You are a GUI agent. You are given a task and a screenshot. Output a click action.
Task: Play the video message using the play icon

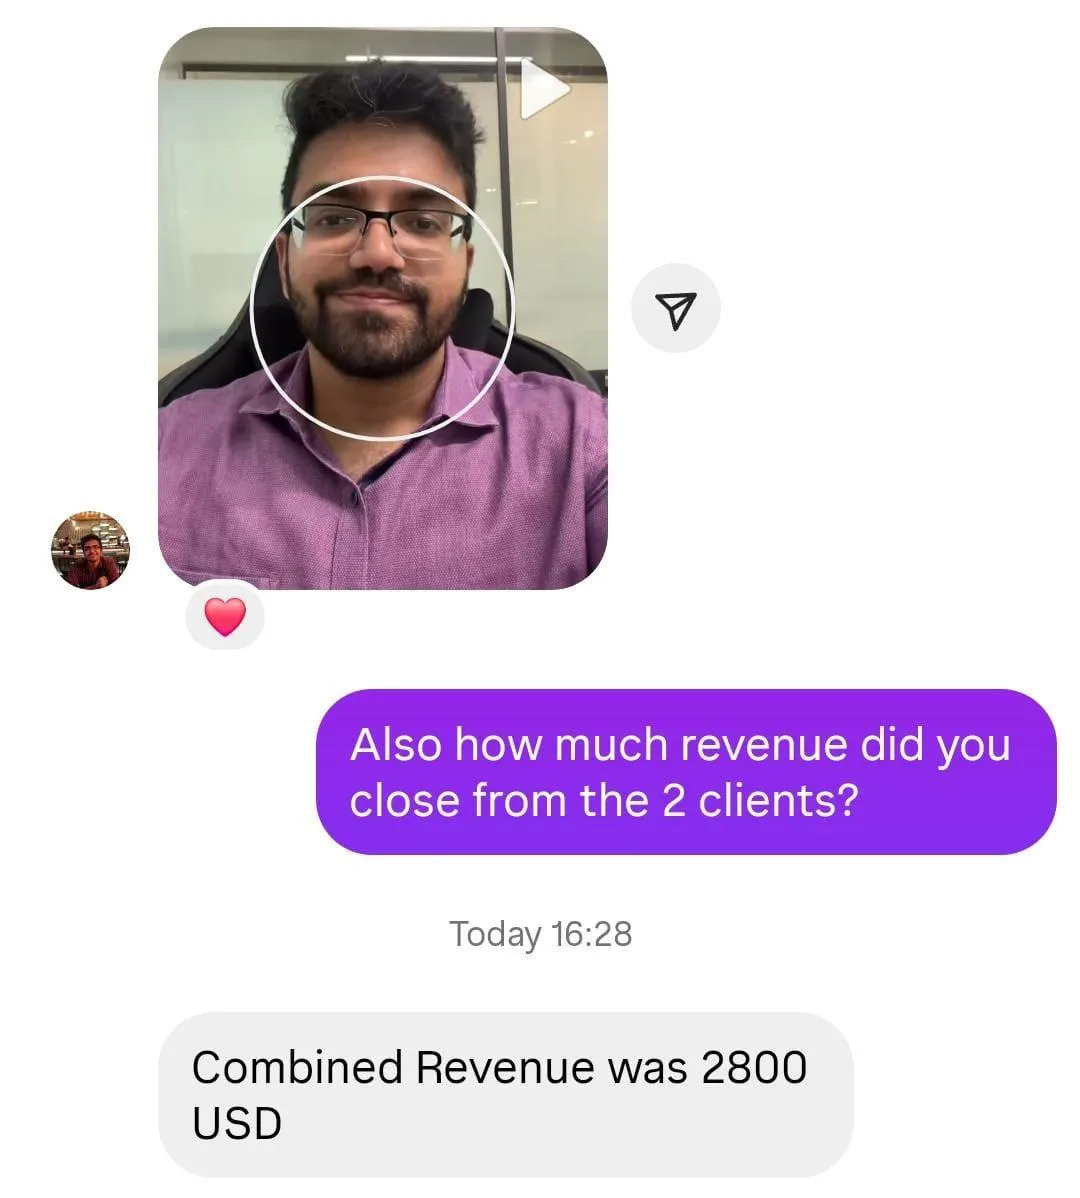click(544, 89)
